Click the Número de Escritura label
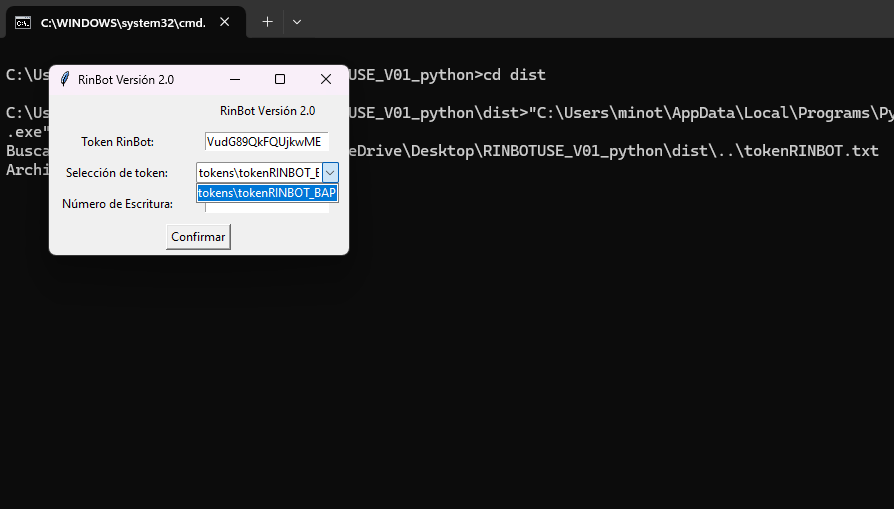This screenshot has height=509, width=894. click(117, 203)
